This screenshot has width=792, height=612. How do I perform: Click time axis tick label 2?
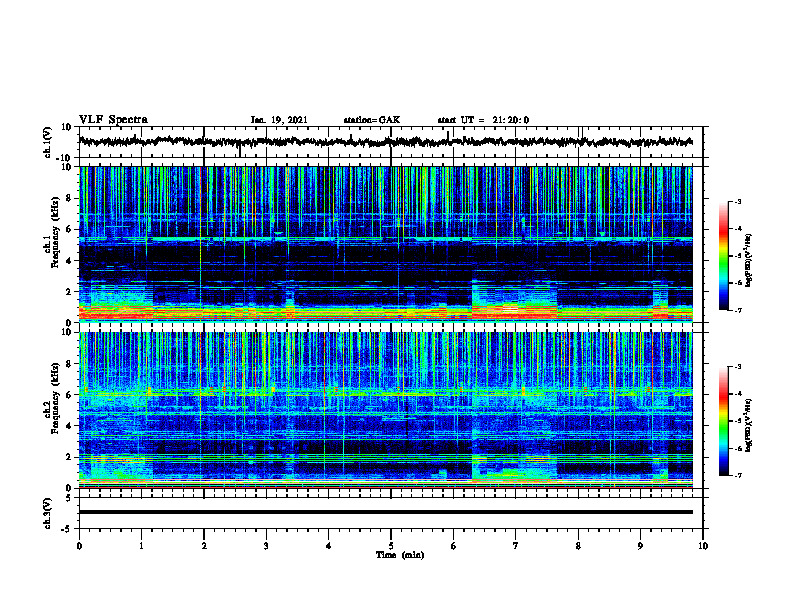(x=204, y=546)
